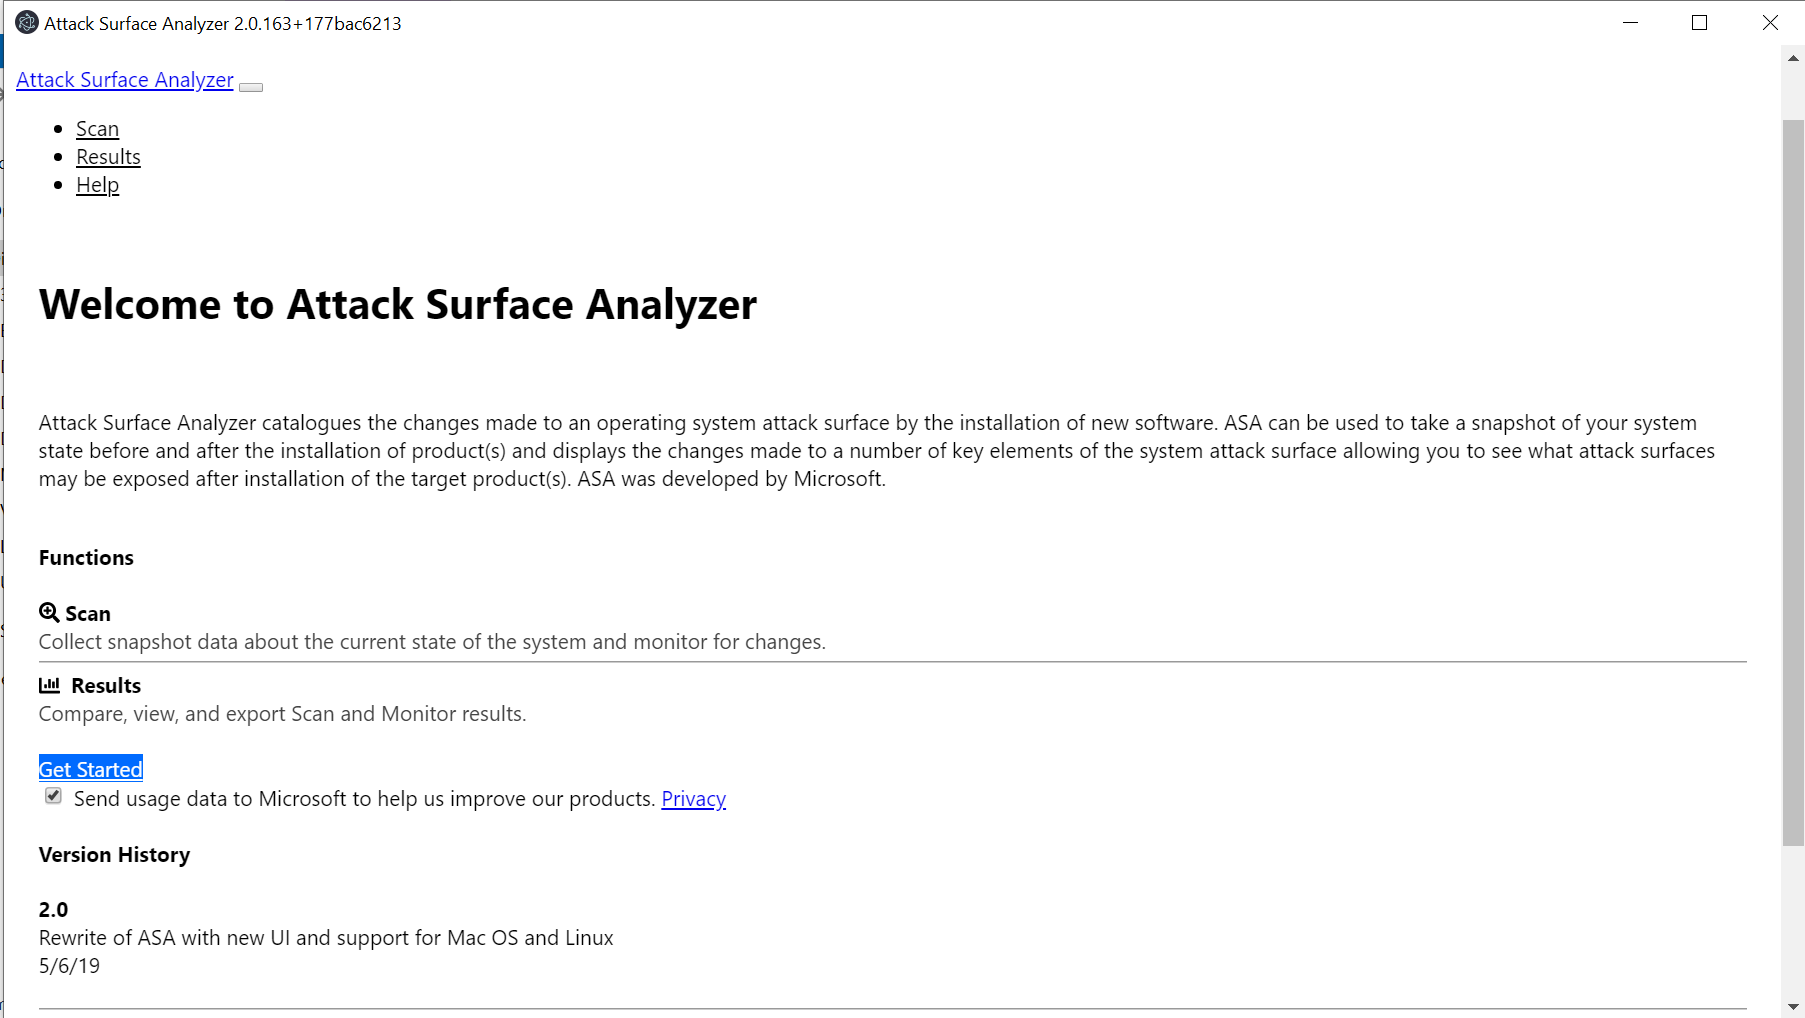Click the Get Started link
Image resolution: width=1805 pixels, height=1018 pixels.
[x=90, y=769]
